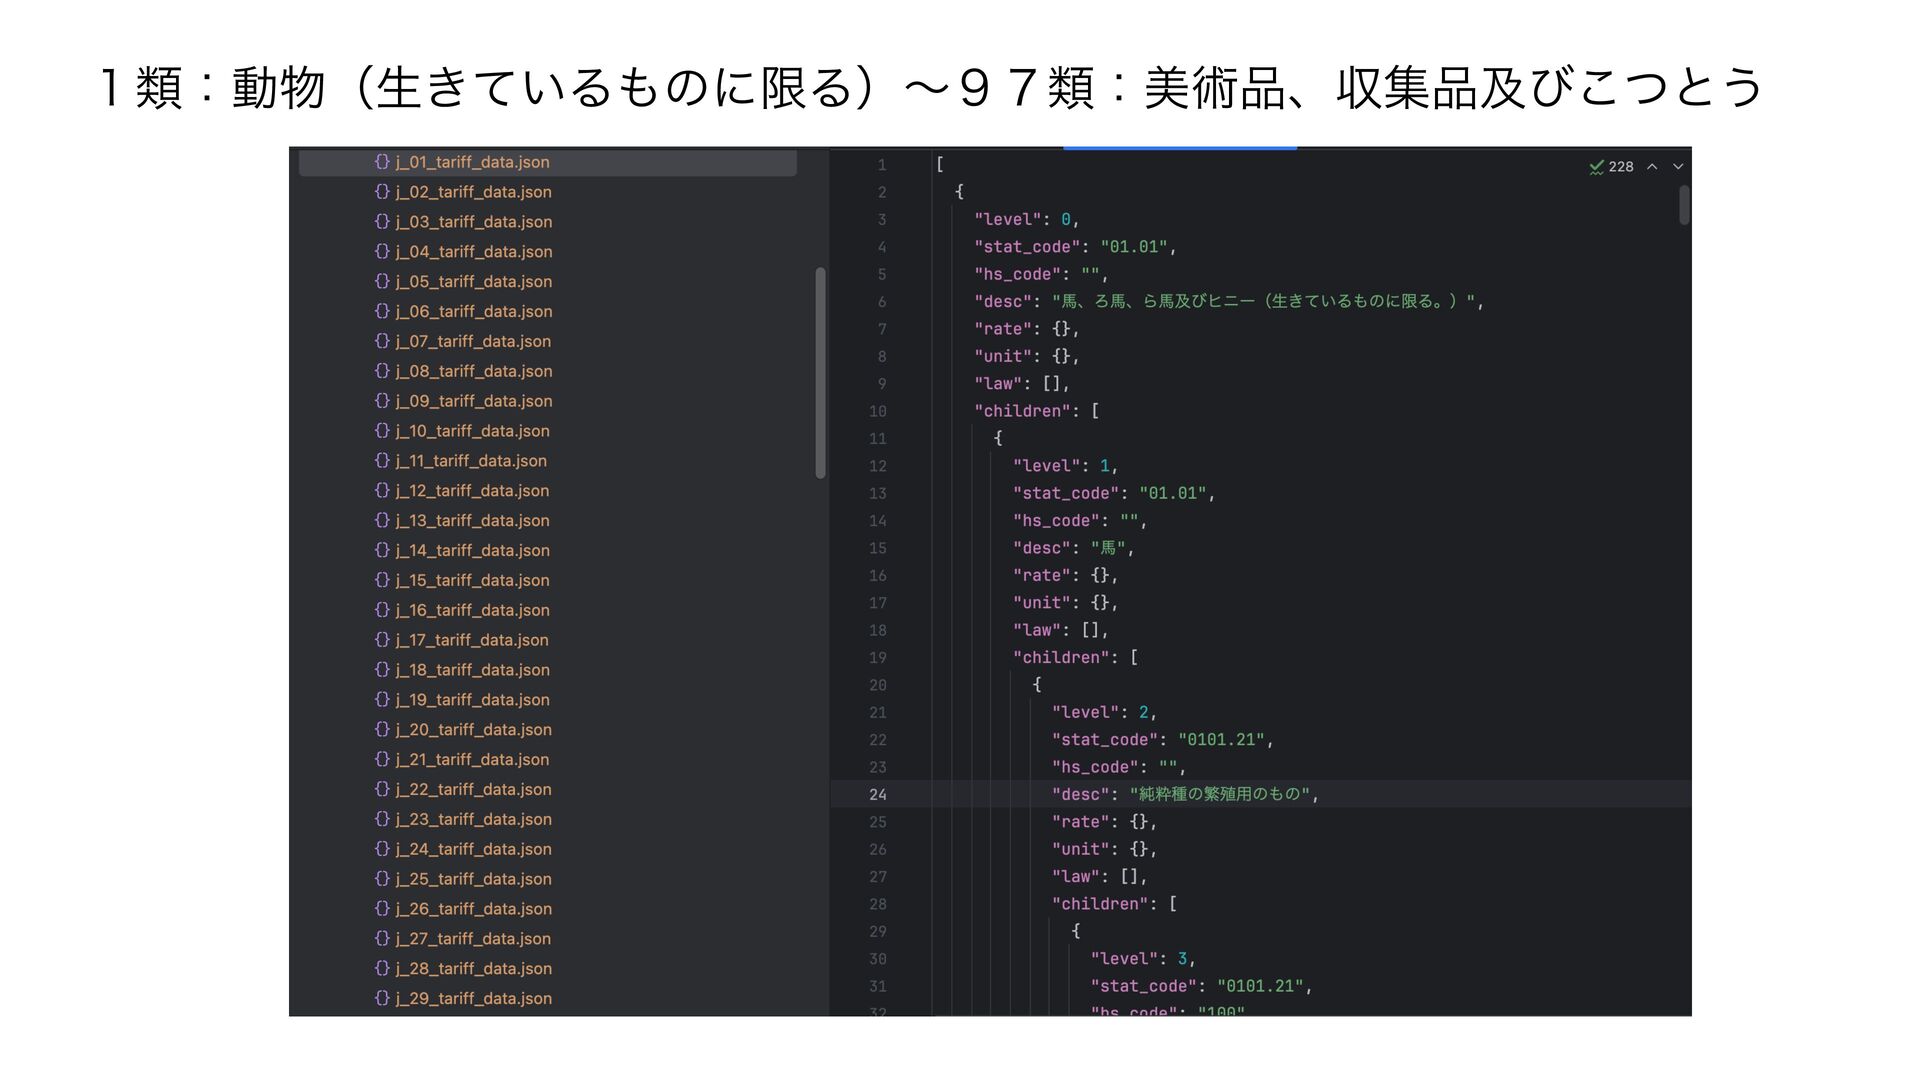Select j_03_tariff_data.json file

click(x=463, y=222)
